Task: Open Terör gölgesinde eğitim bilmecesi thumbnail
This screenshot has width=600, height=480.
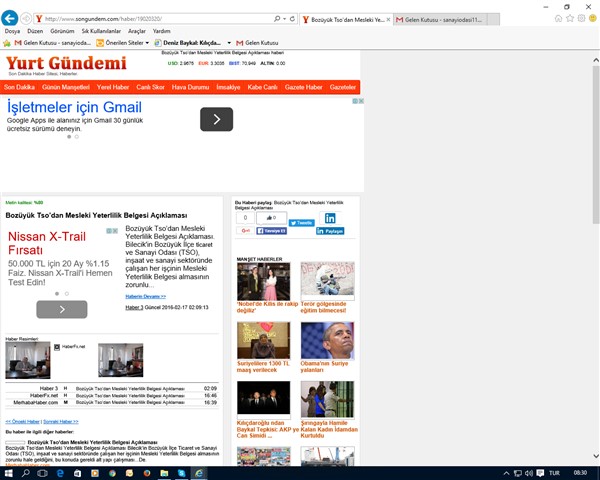Action: pos(328,281)
